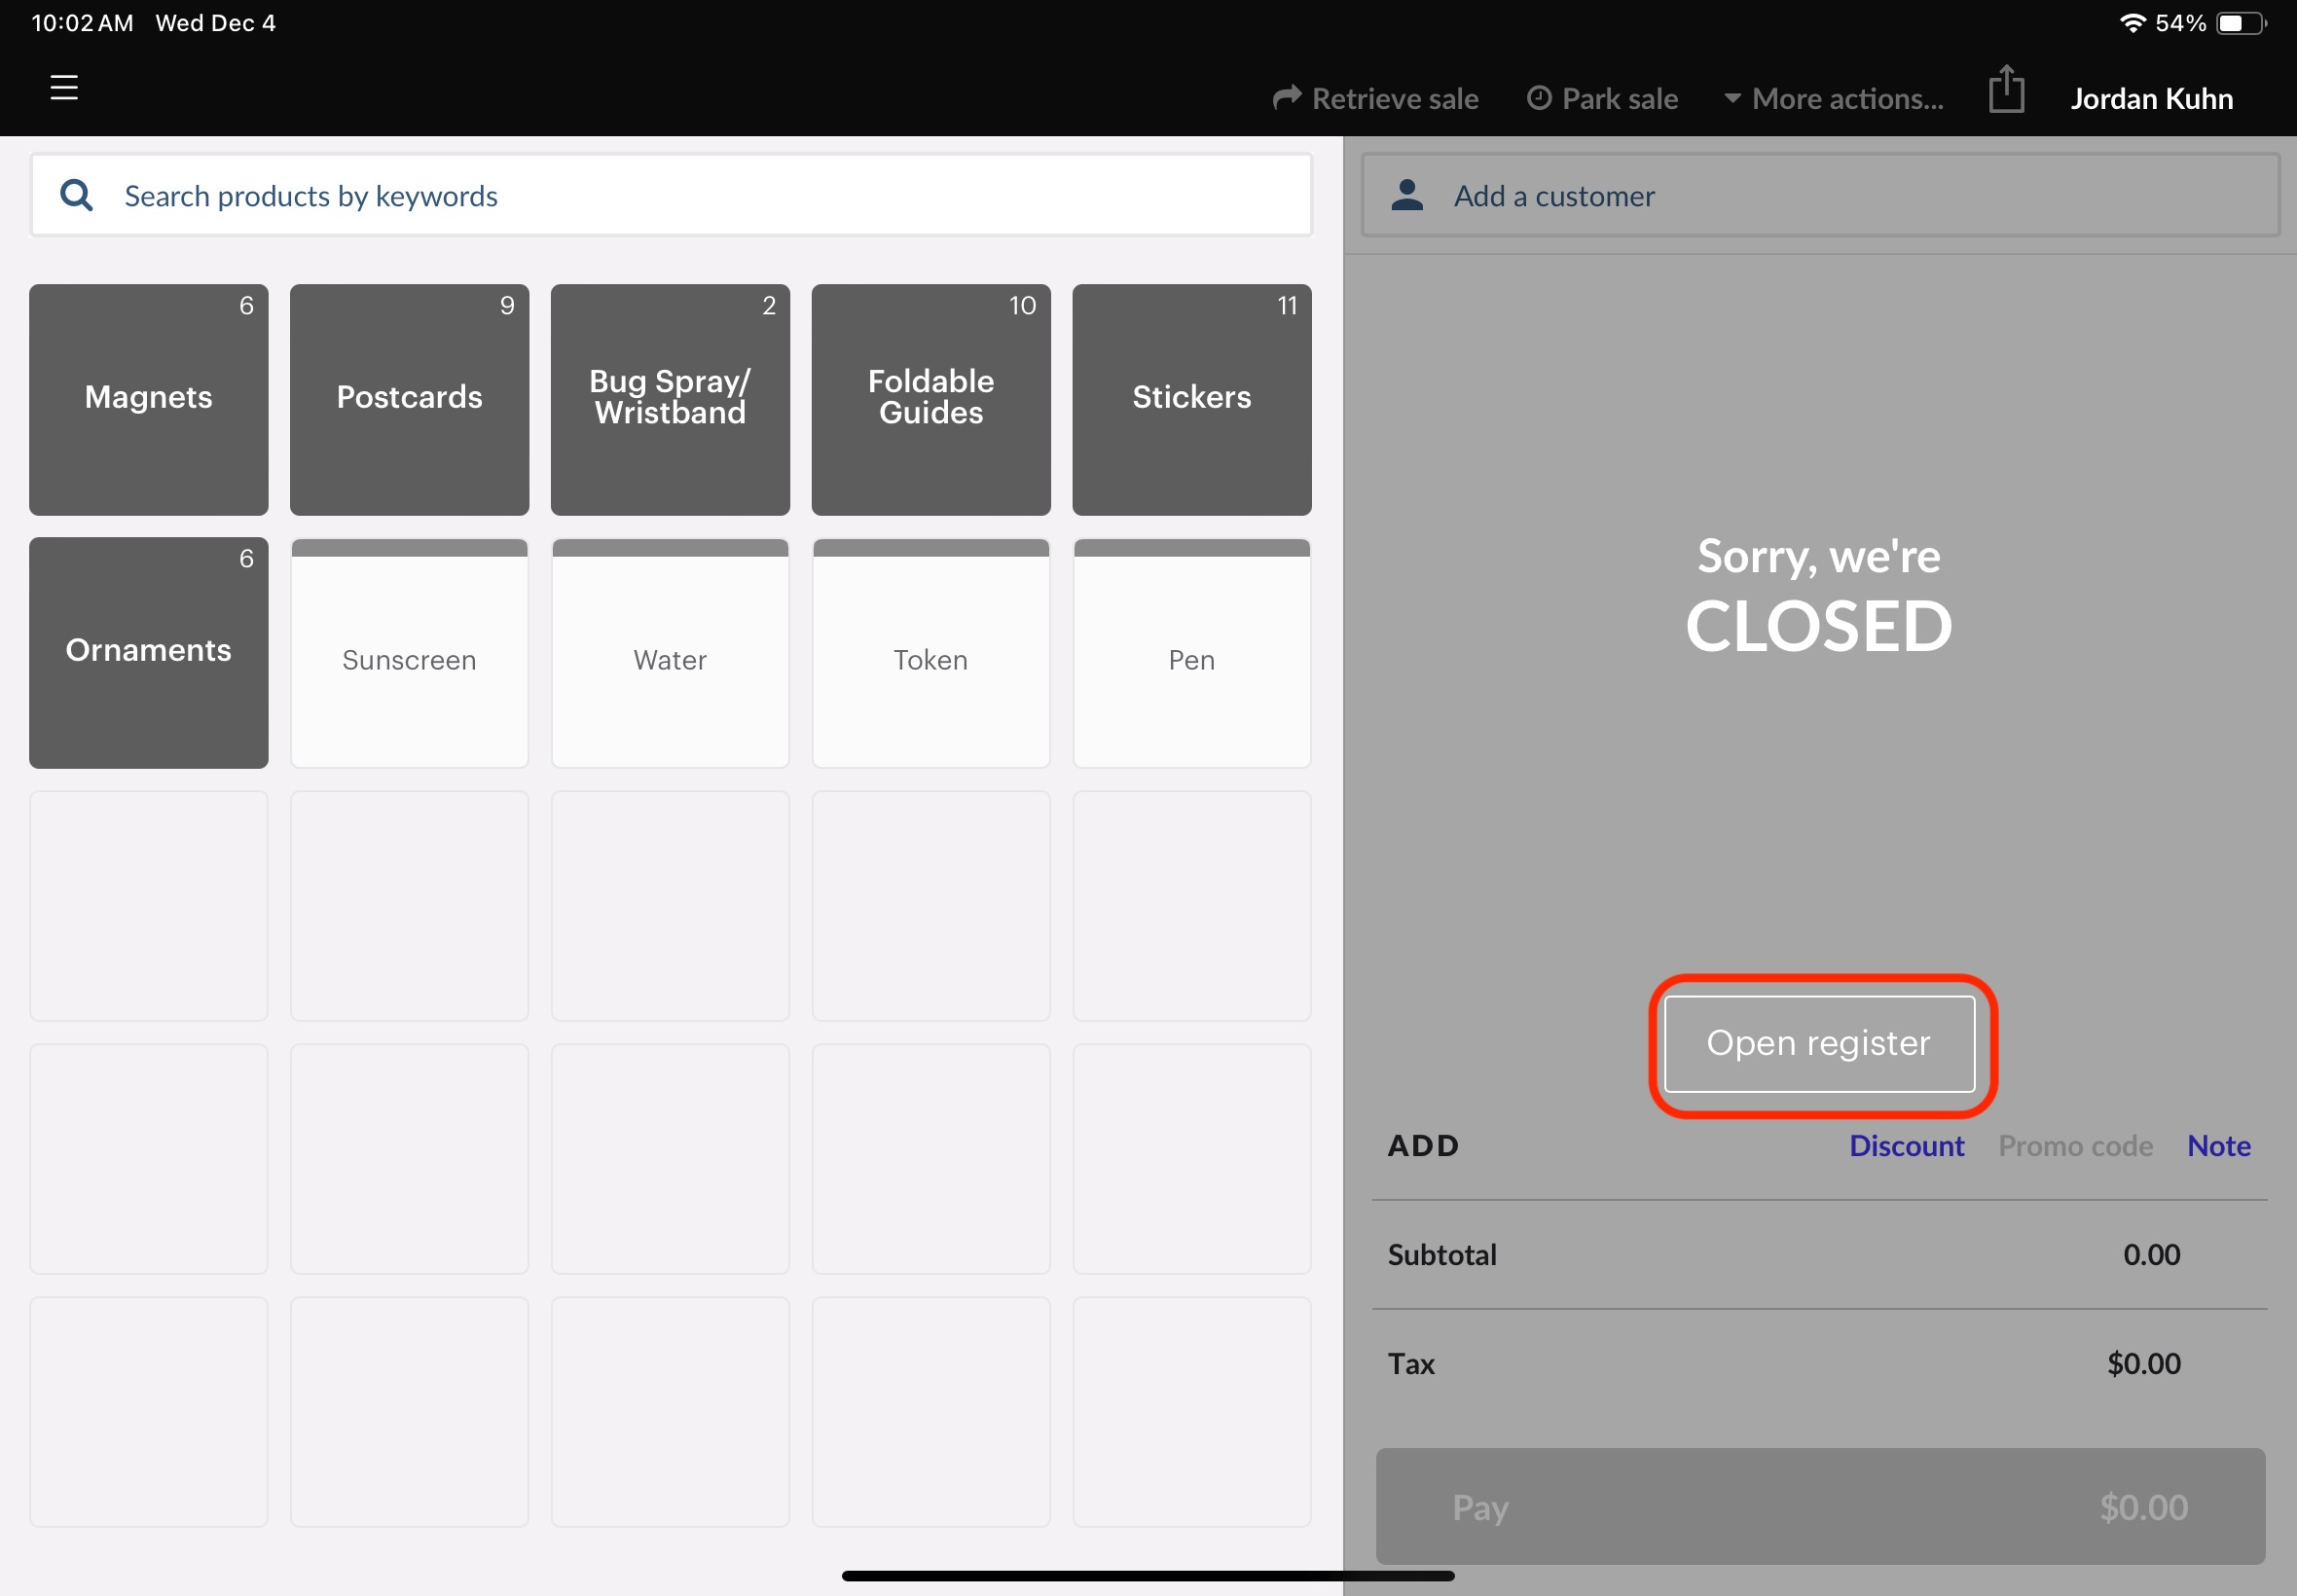Tap the share/export icon
Screen dimensions: 2297x1596
click(x=2006, y=90)
